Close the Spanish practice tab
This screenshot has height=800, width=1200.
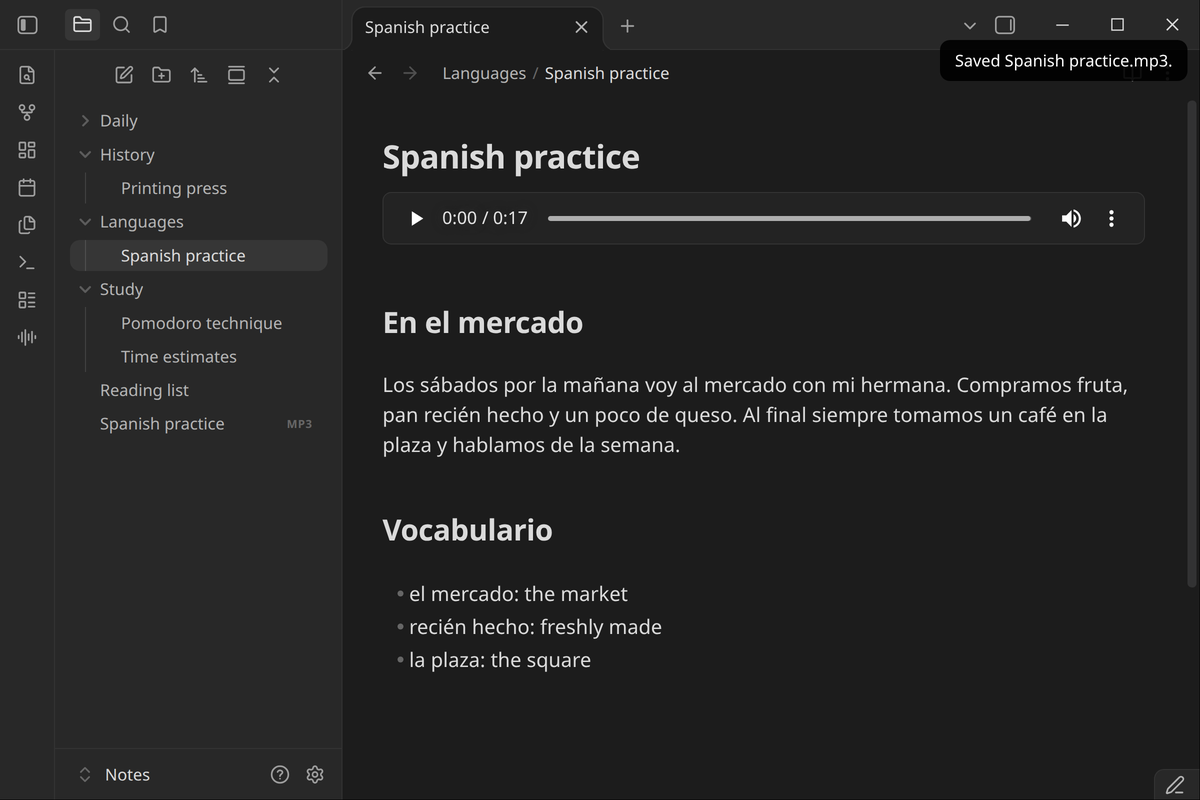pos(581,27)
